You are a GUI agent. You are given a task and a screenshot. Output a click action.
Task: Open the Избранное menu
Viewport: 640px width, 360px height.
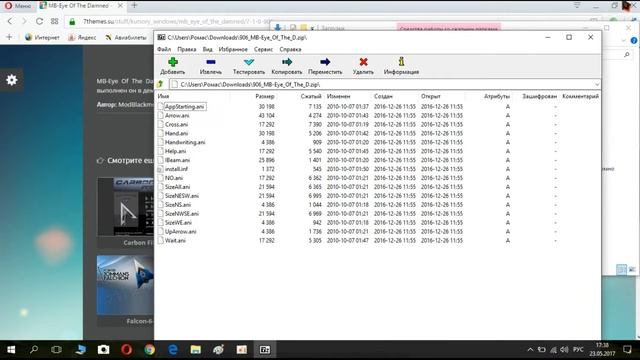pyautogui.click(x=233, y=49)
